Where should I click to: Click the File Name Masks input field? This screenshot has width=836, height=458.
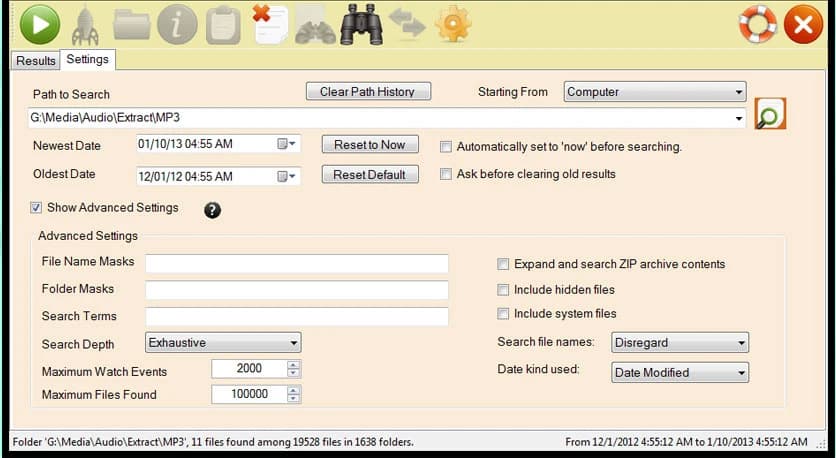(297, 263)
